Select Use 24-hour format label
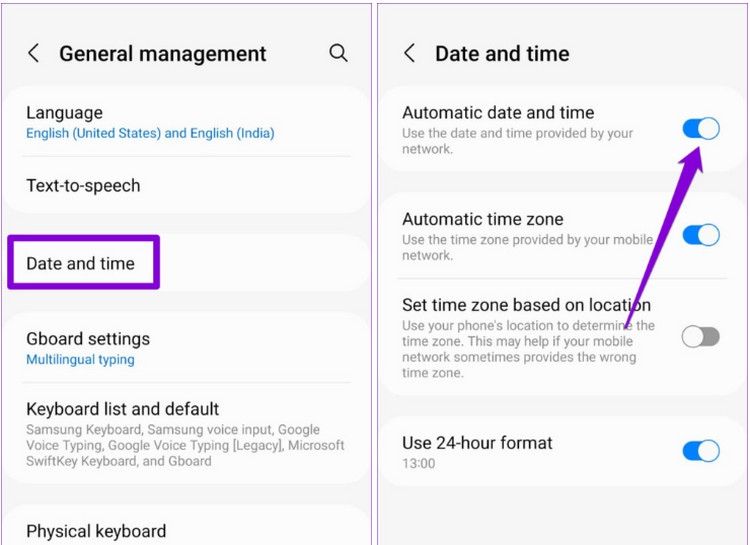Image resolution: width=750 pixels, height=545 pixels. click(477, 443)
